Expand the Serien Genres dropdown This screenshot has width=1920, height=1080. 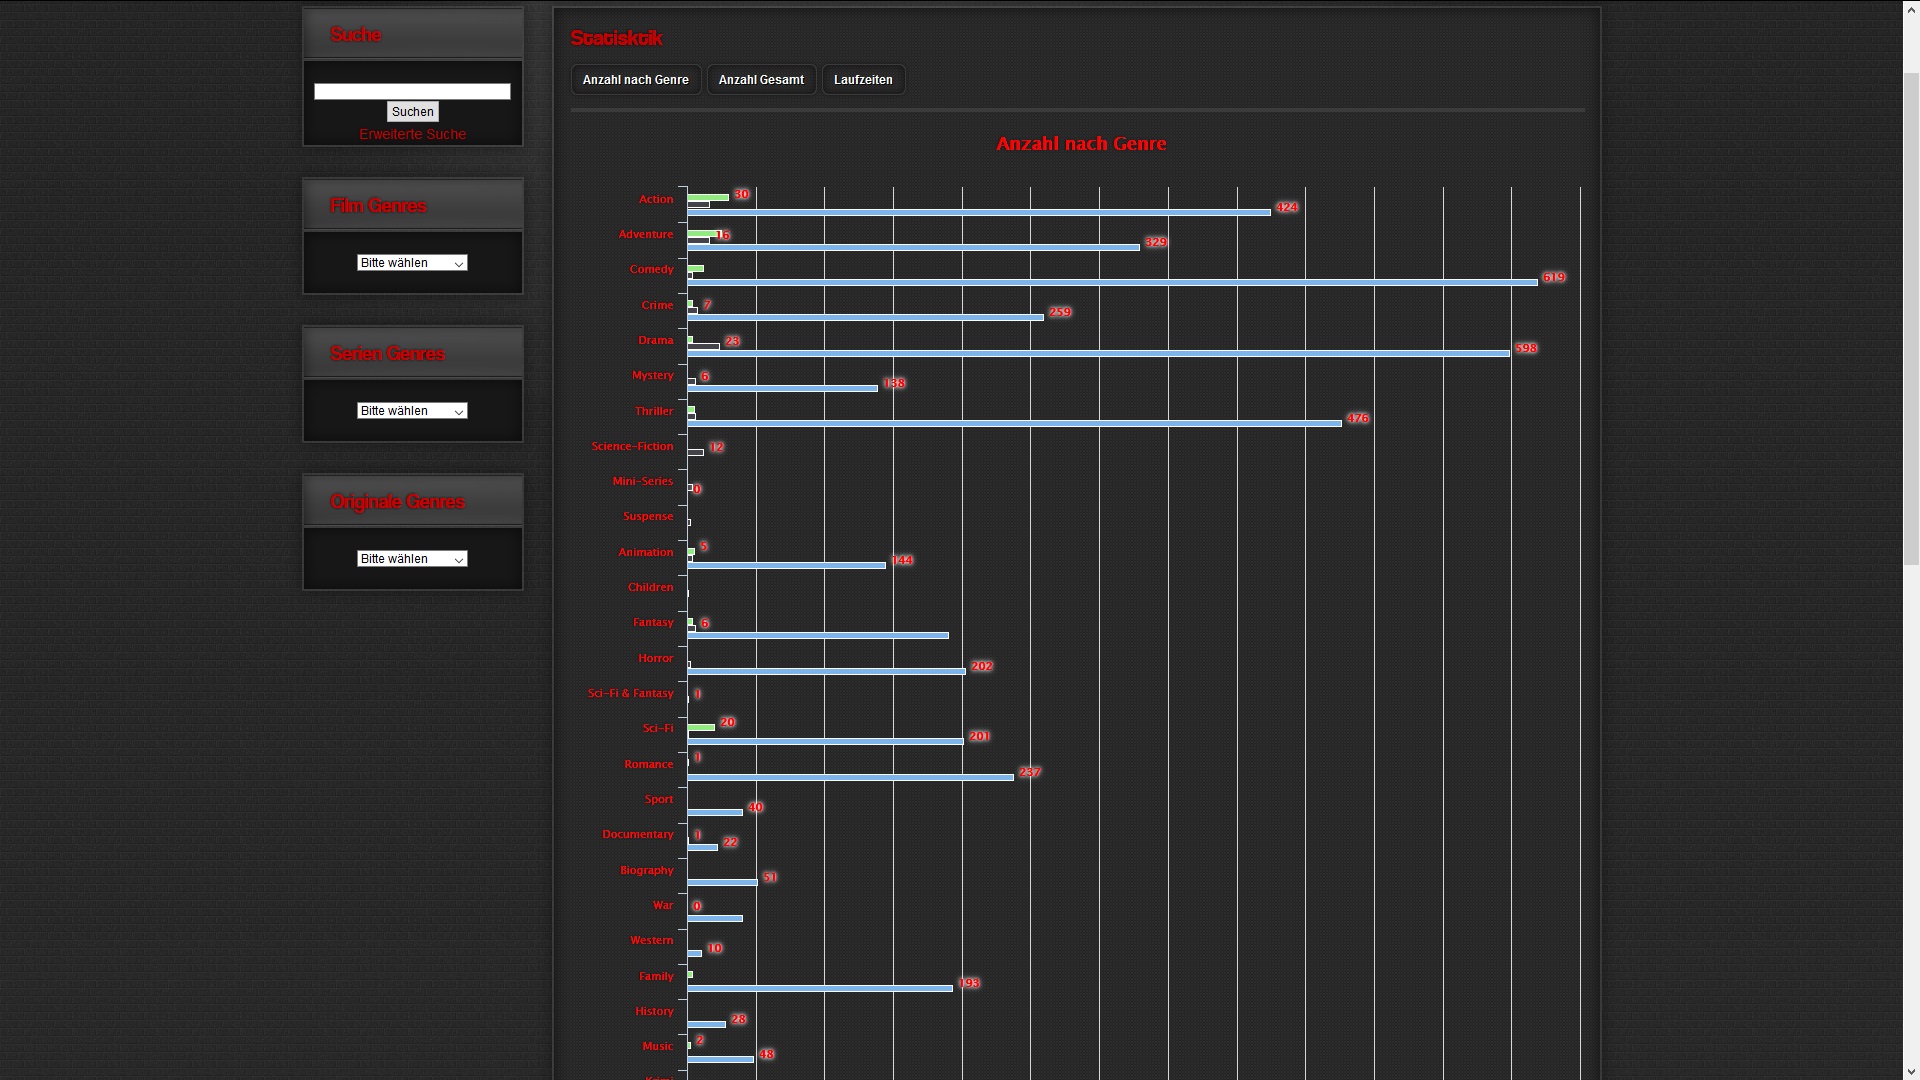[412, 411]
